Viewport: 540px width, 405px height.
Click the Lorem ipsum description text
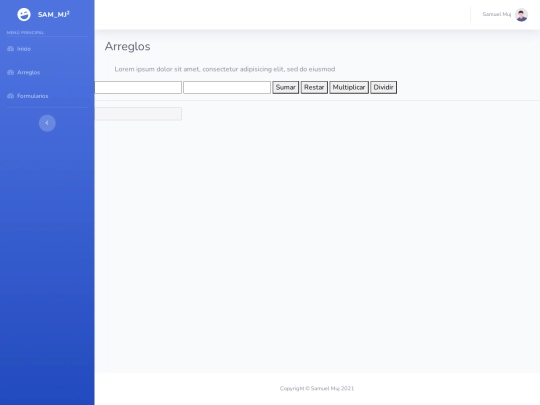tap(225, 69)
